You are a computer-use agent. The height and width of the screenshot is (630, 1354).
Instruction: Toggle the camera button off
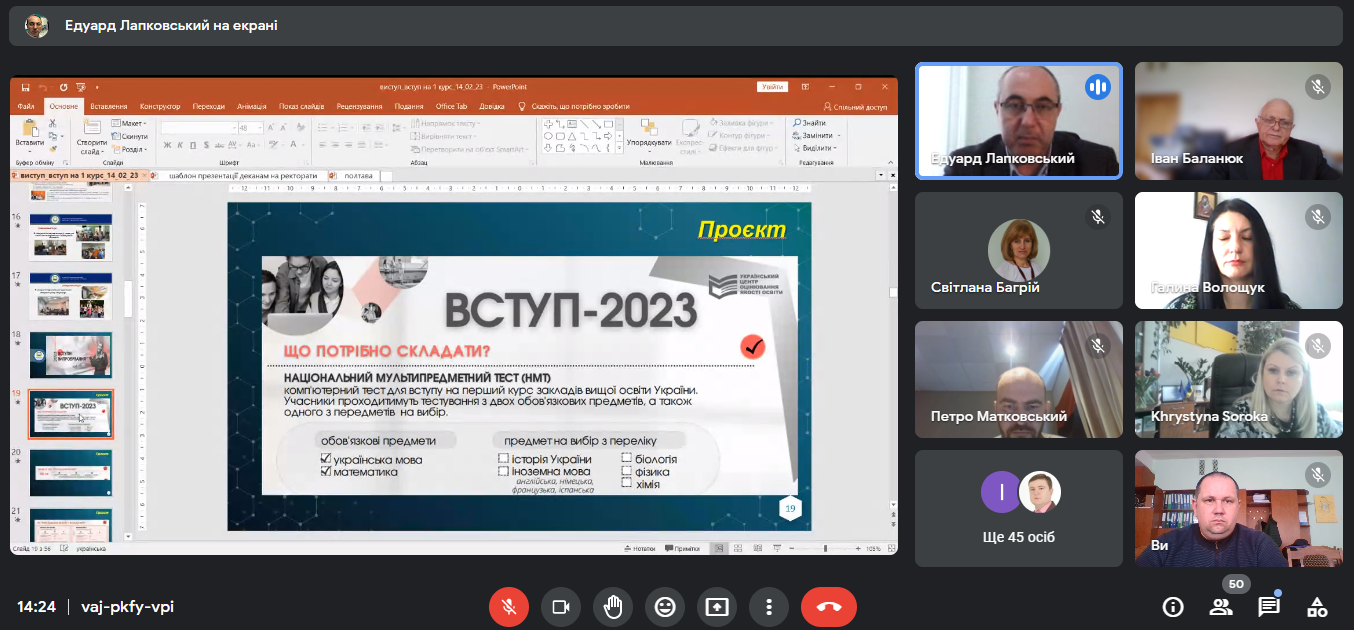[x=561, y=607]
